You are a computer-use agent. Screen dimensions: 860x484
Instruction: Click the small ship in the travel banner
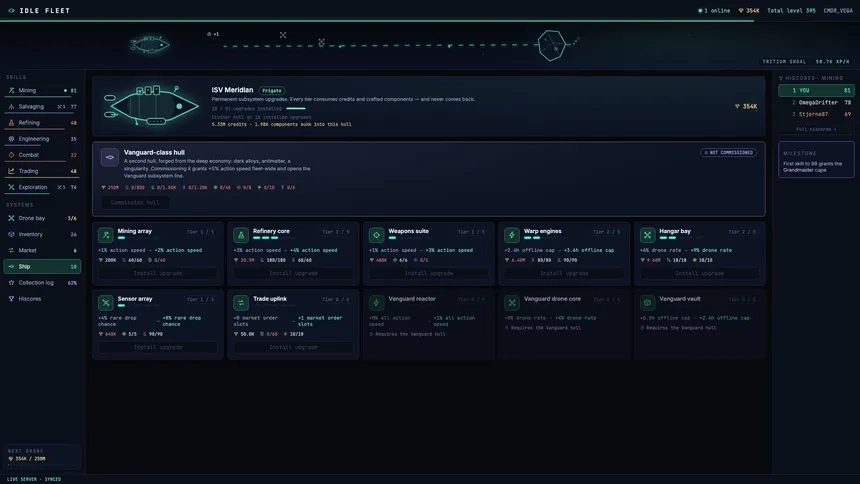pyautogui.click(x=149, y=44)
